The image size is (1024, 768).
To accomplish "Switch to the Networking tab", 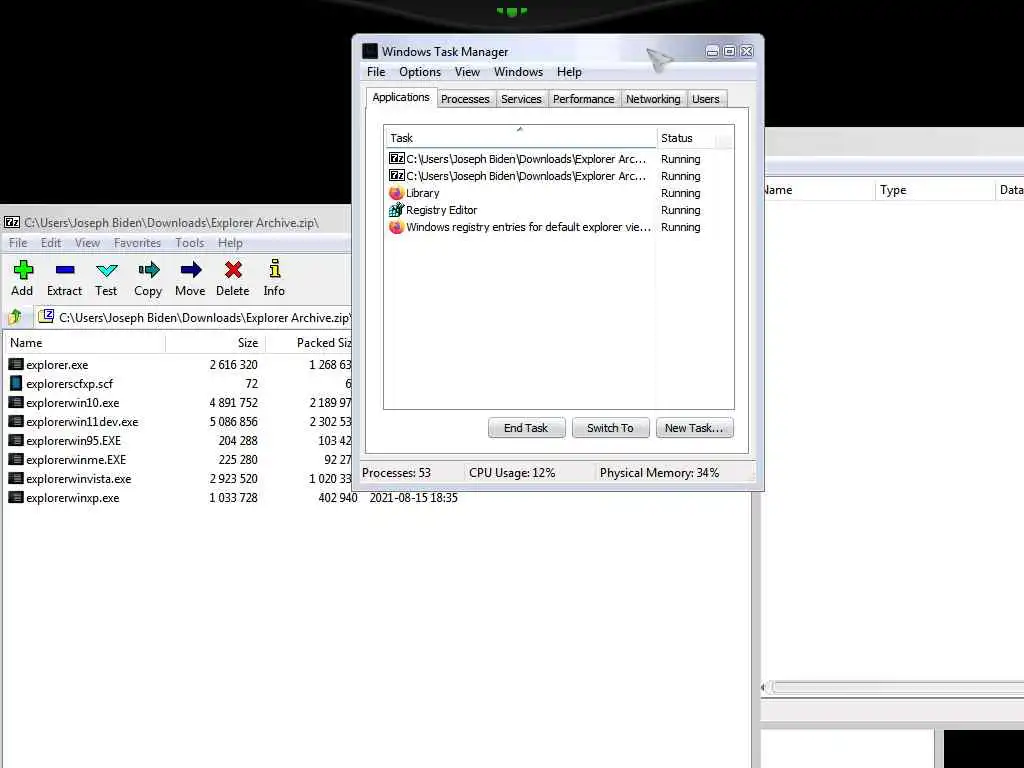I will point(653,99).
